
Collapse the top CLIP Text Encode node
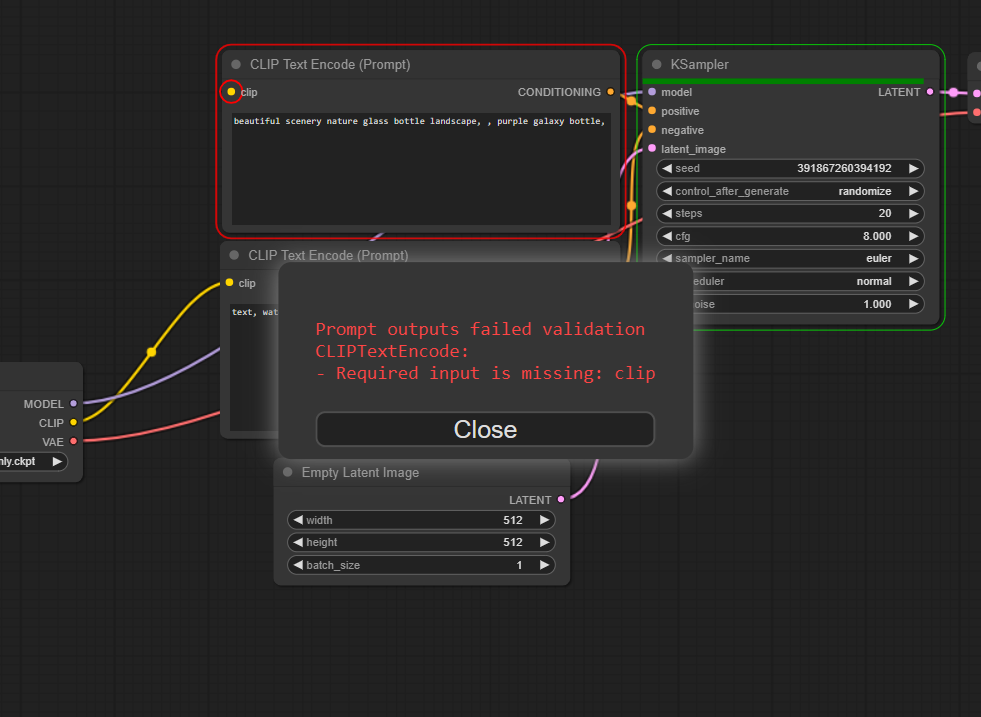(x=236, y=65)
